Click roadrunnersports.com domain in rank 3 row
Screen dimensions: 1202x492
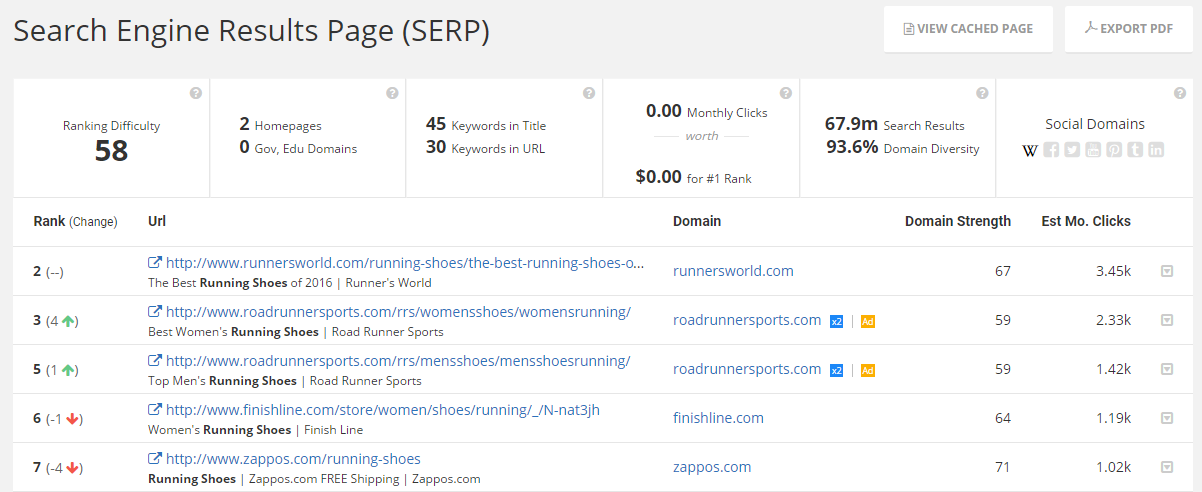(x=747, y=320)
